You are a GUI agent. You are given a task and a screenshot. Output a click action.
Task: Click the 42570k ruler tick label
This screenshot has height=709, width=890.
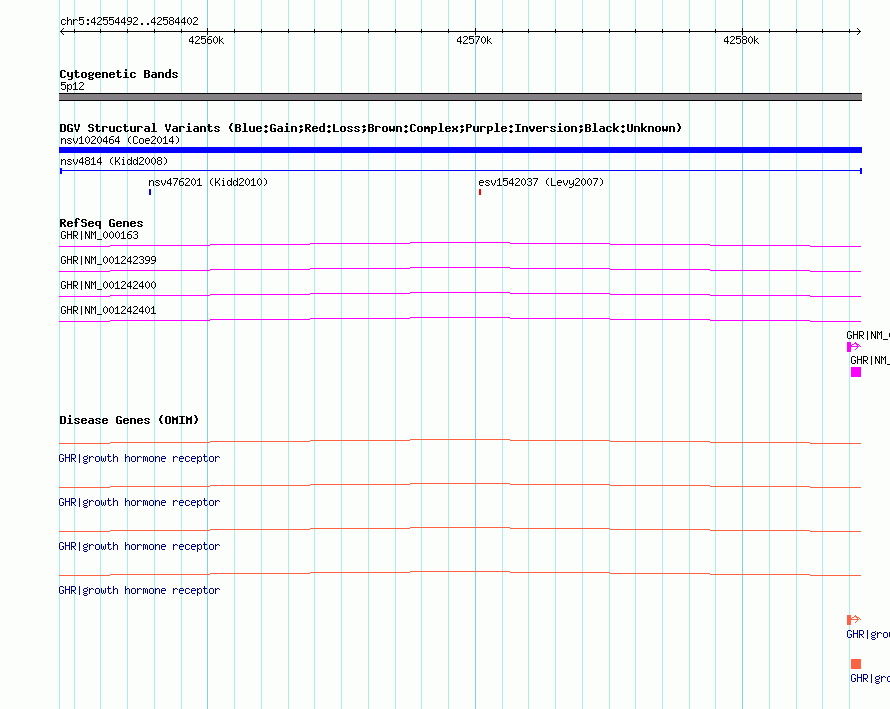474,40
